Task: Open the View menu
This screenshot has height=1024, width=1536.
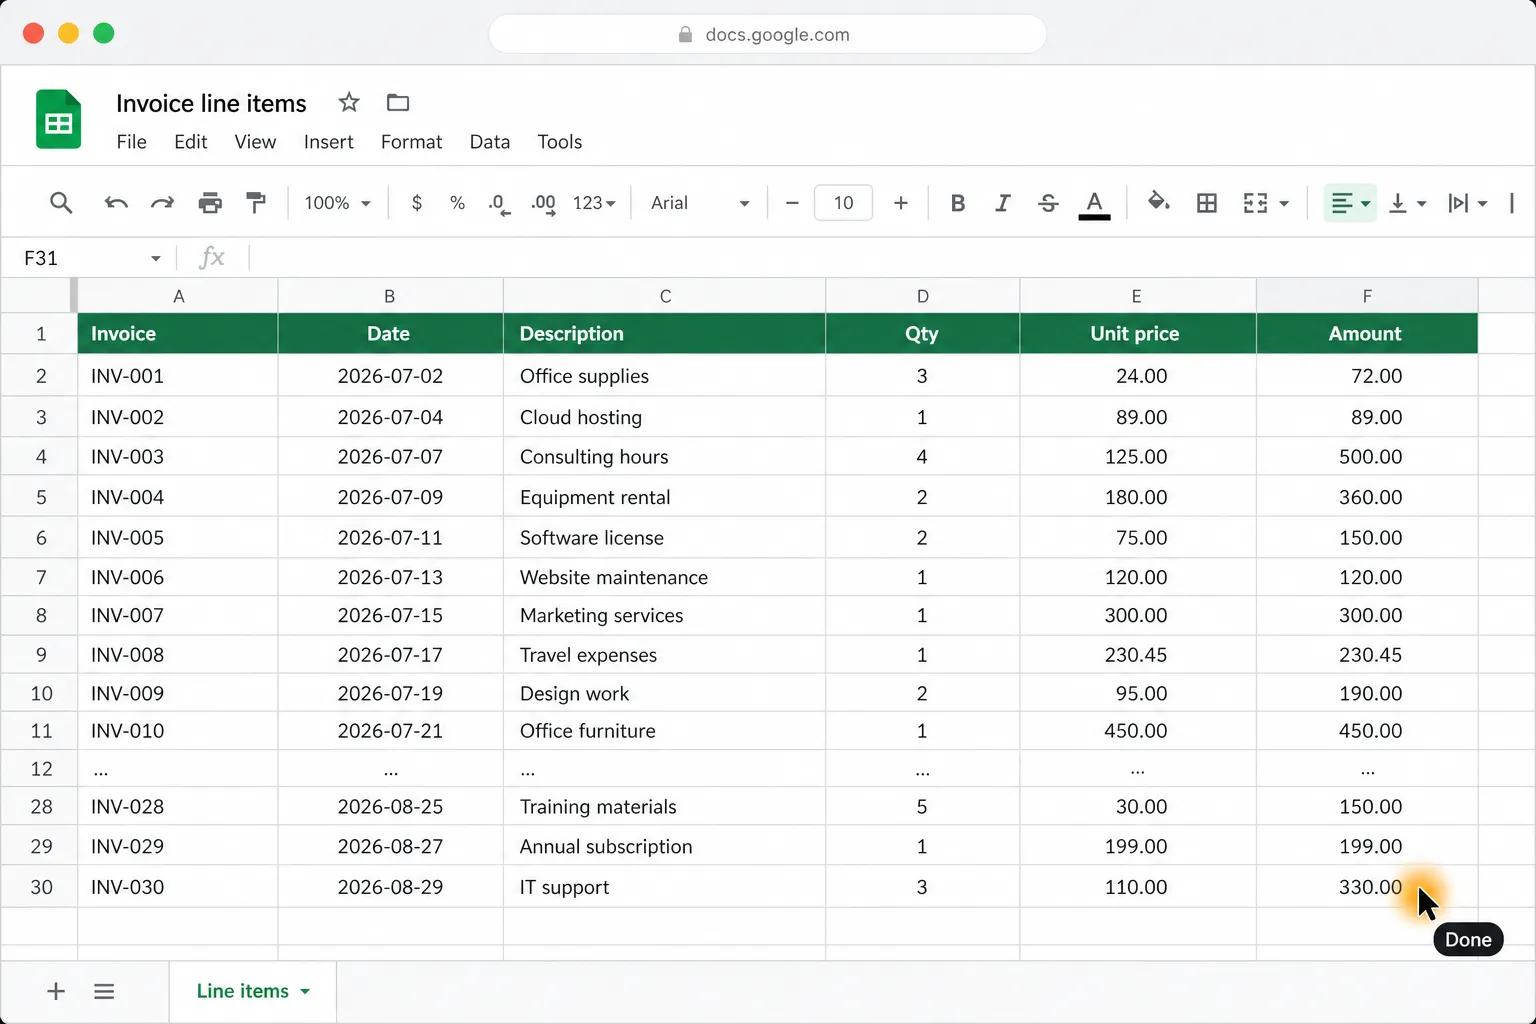Action: pos(255,142)
